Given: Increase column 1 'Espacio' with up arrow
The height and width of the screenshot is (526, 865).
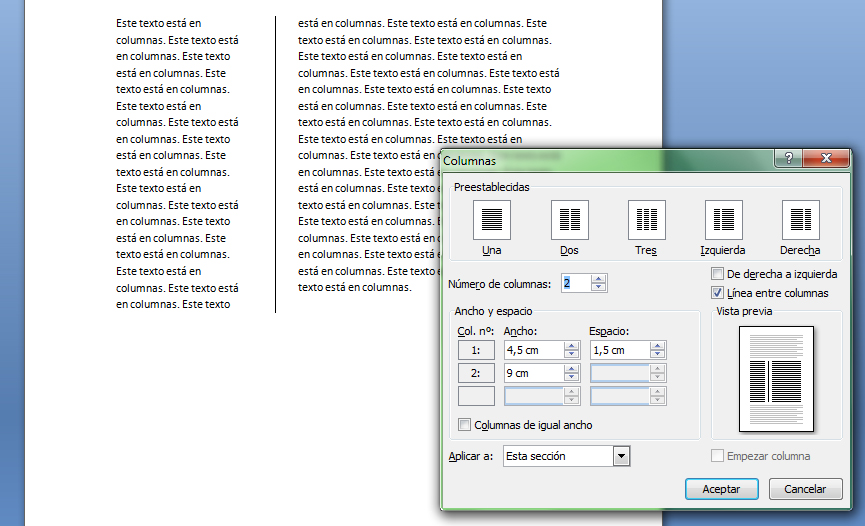Looking at the screenshot, I should (657, 346).
